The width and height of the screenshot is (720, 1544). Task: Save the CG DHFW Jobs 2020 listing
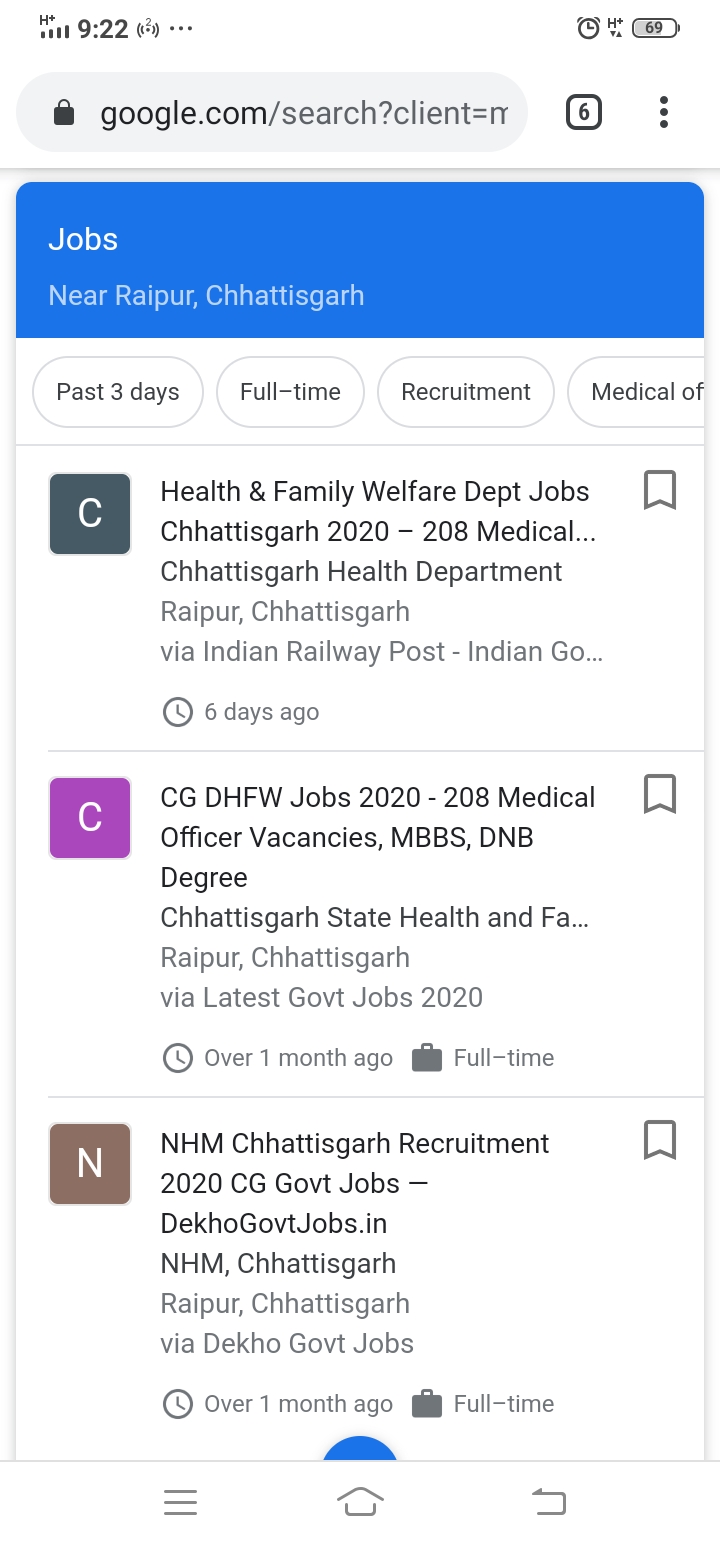pyautogui.click(x=660, y=794)
